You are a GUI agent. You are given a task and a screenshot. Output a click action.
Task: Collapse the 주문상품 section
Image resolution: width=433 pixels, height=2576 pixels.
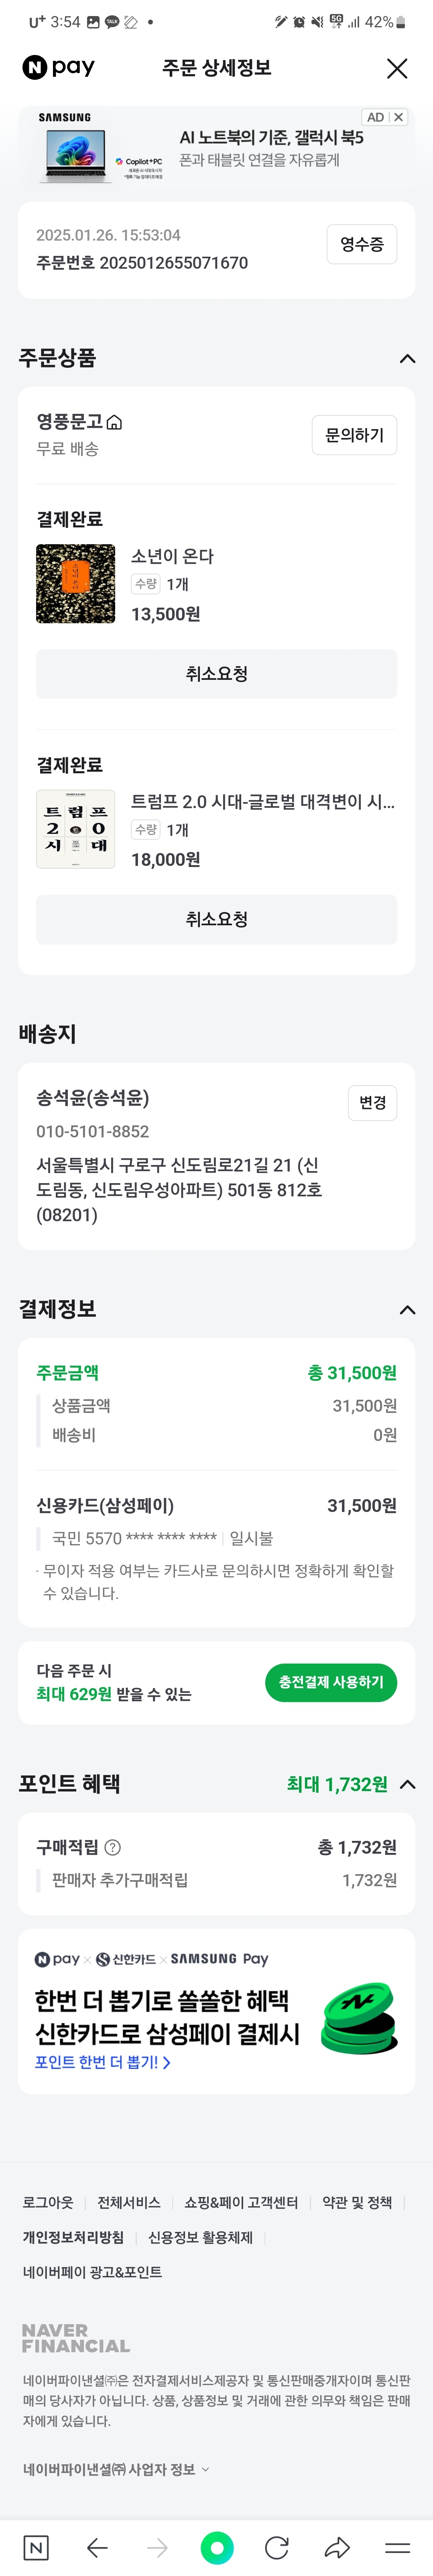coord(407,358)
